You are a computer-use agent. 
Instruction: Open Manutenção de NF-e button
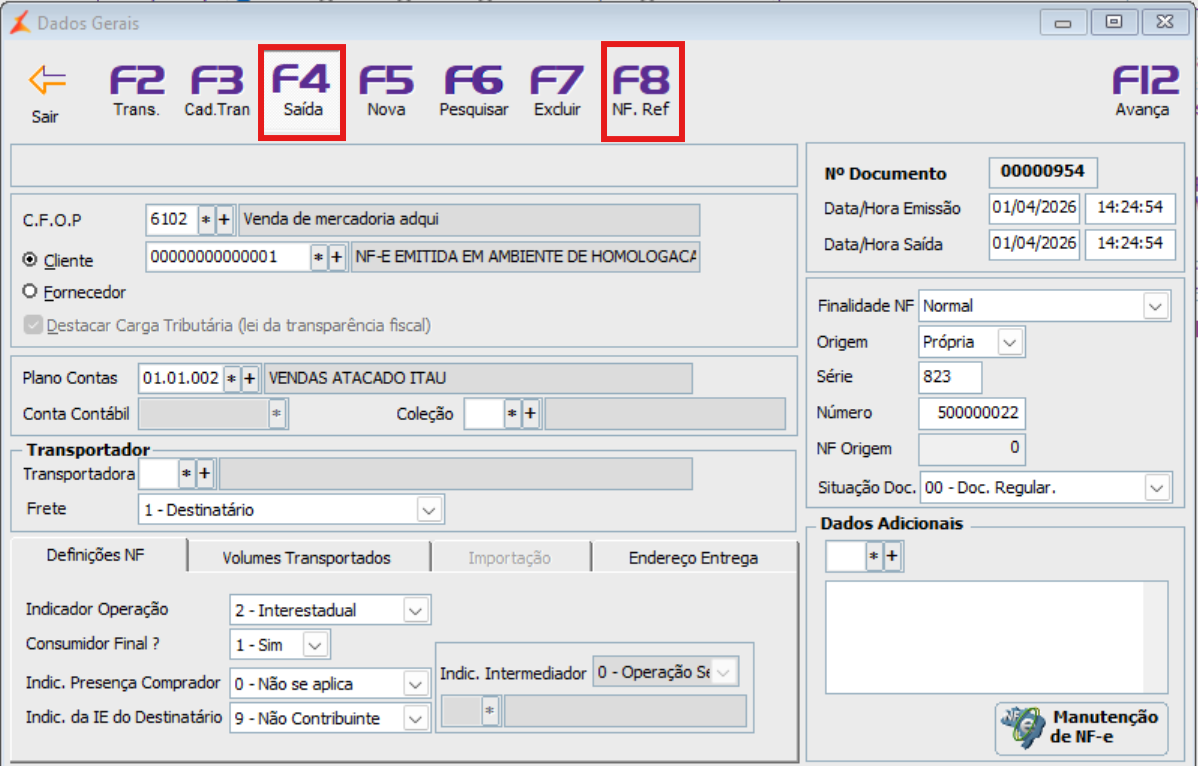tap(1082, 727)
